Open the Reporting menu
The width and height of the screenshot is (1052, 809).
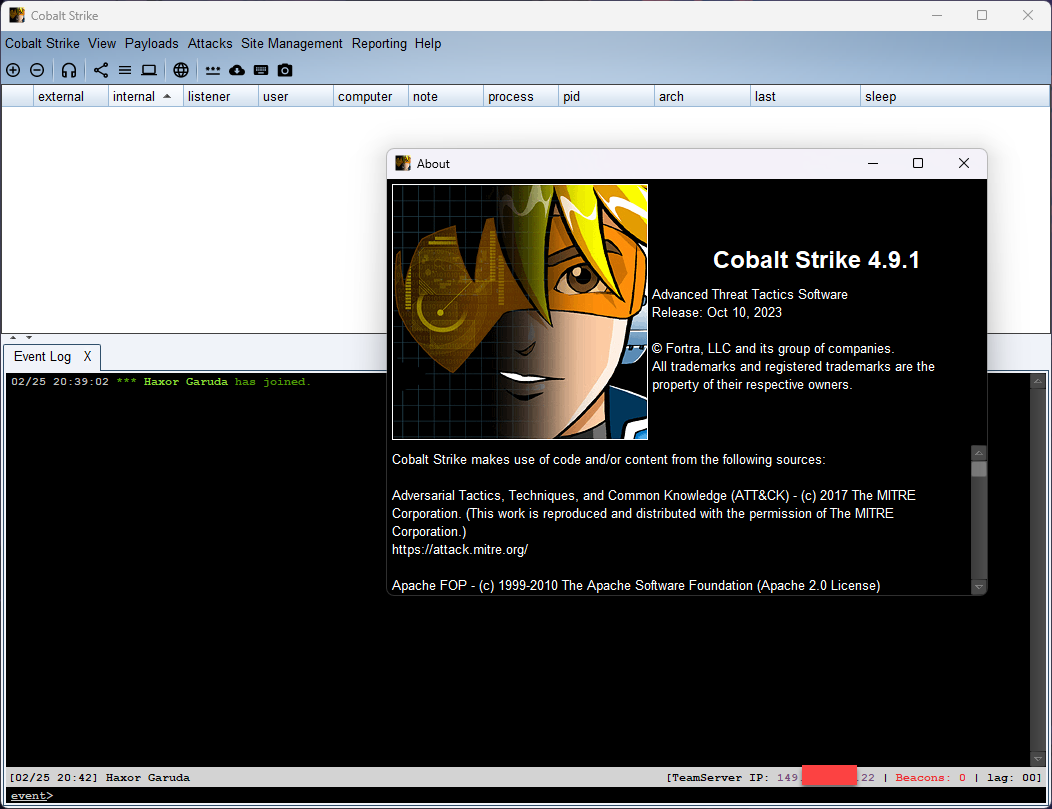pyautogui.click(x=379, y=44)
